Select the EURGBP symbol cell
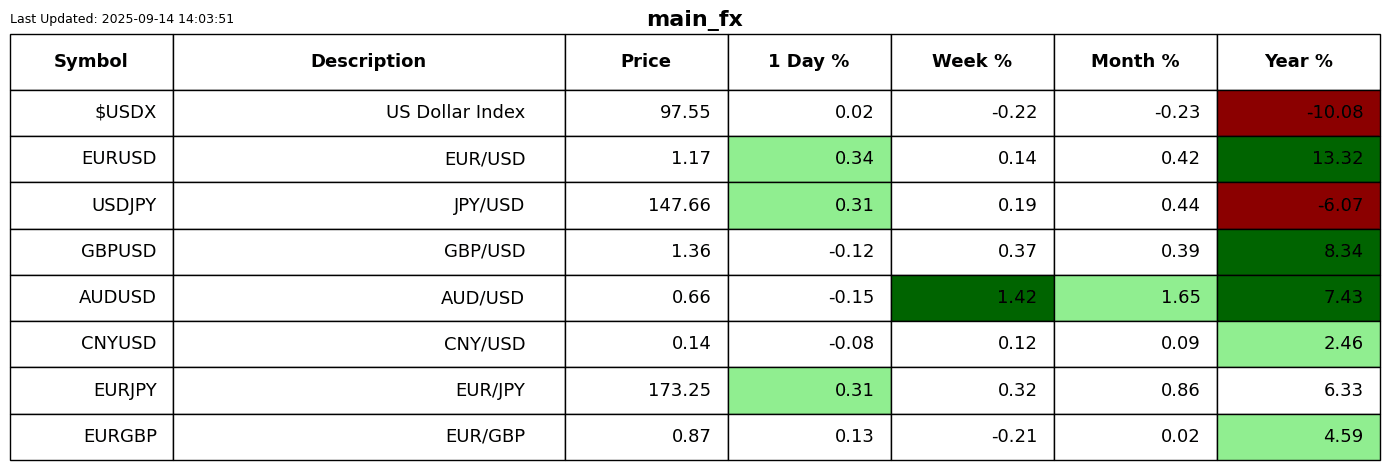This screenshot has width=1390, height=470. 91,437
